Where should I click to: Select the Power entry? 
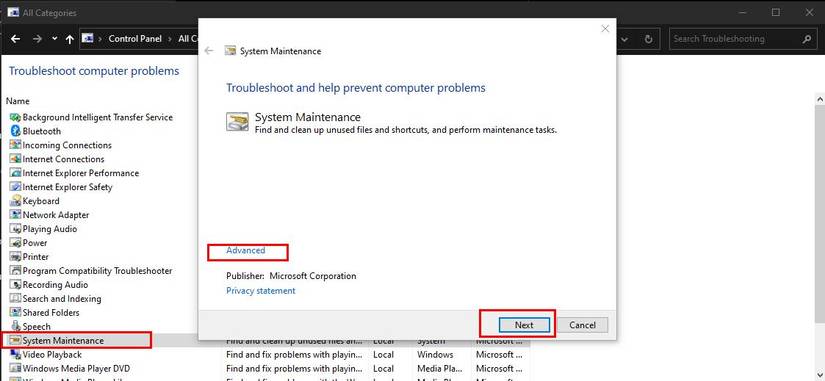coord(35,243)
